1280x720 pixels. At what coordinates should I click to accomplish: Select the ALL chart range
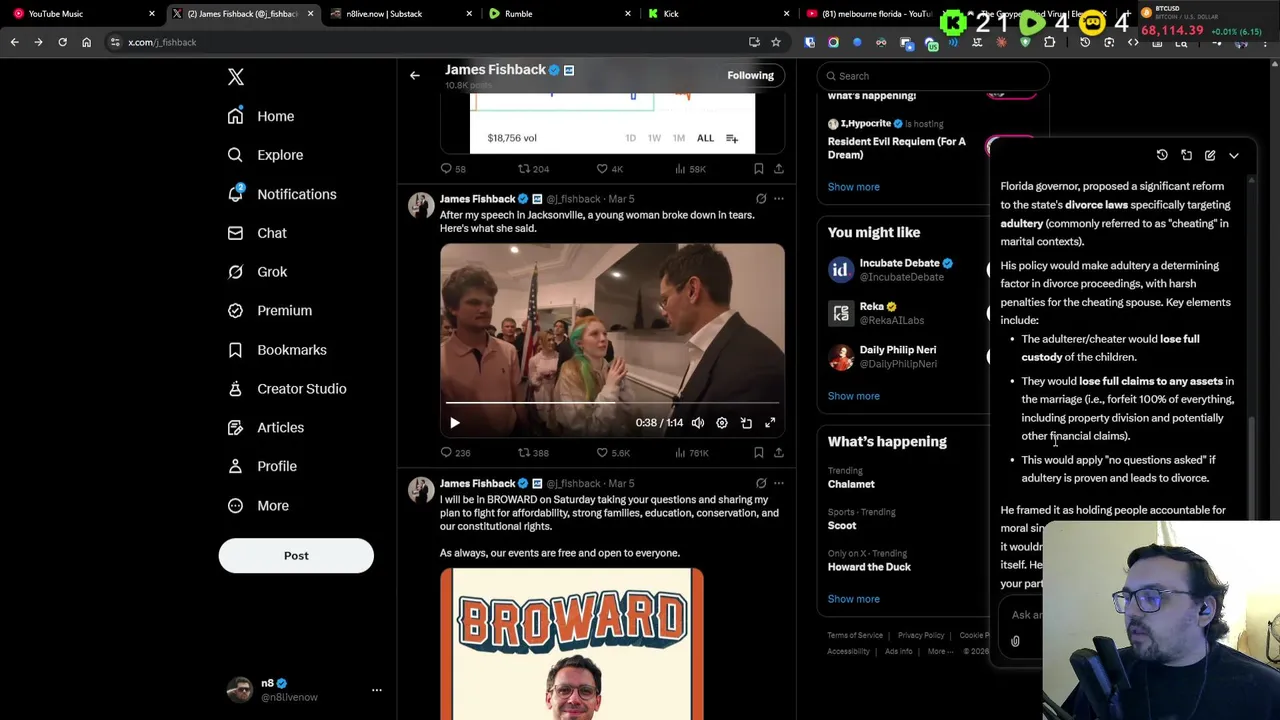(x=705, y=138)
